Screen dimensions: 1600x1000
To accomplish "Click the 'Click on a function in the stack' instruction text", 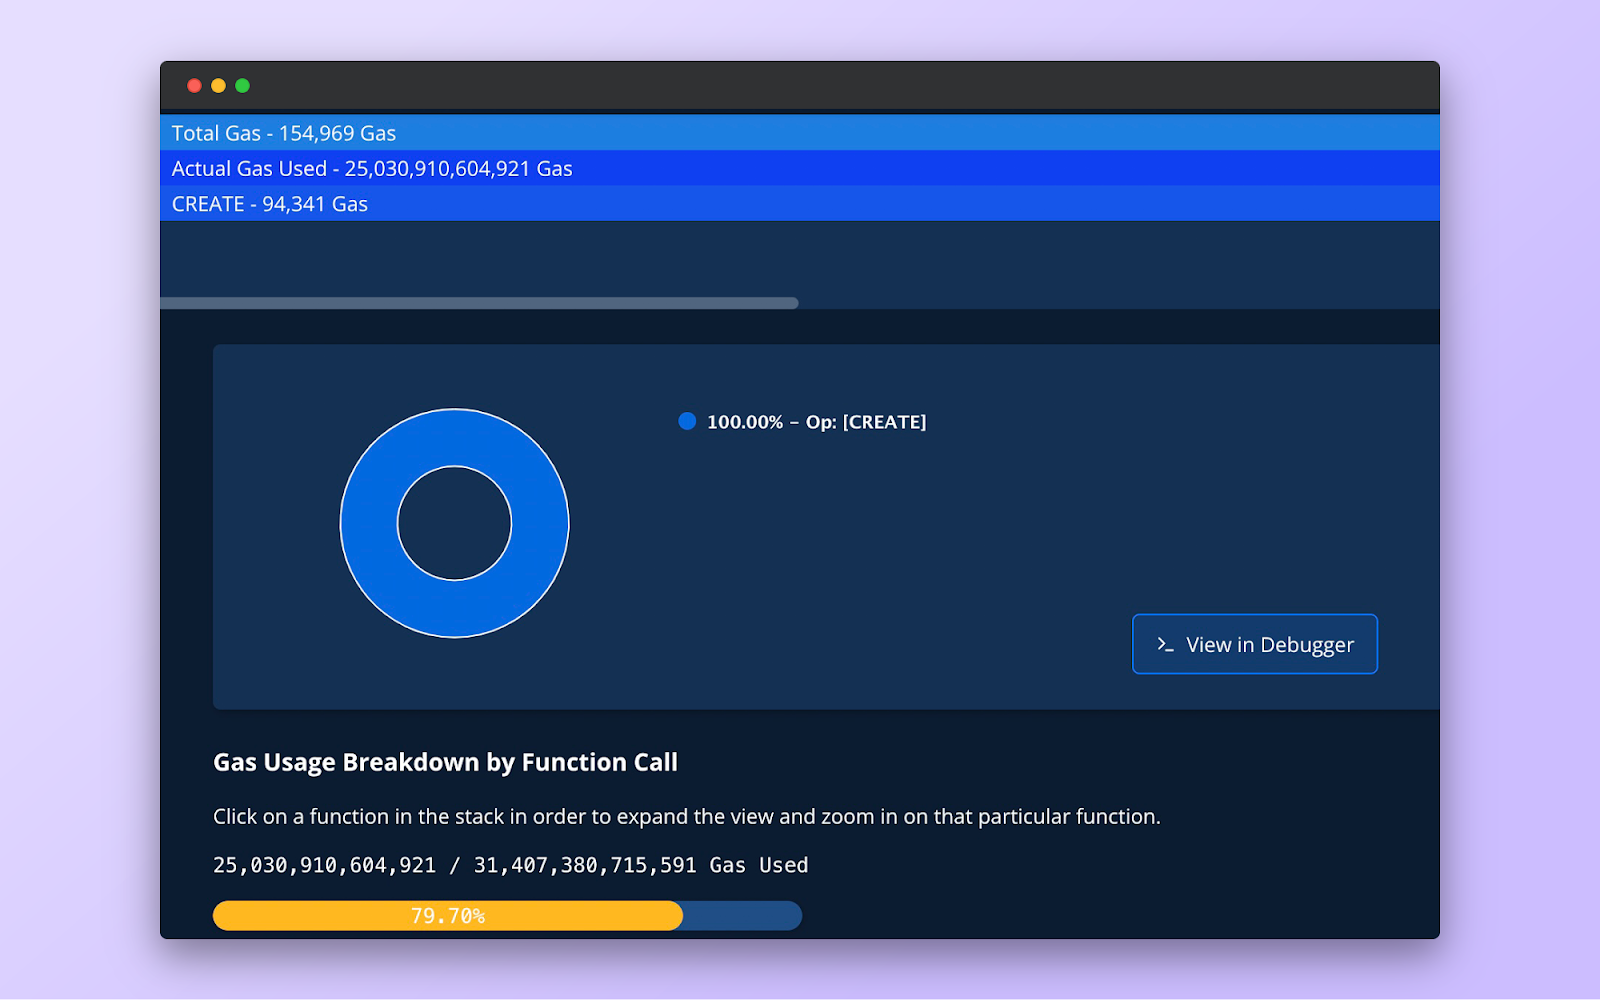I will [687, 816].
